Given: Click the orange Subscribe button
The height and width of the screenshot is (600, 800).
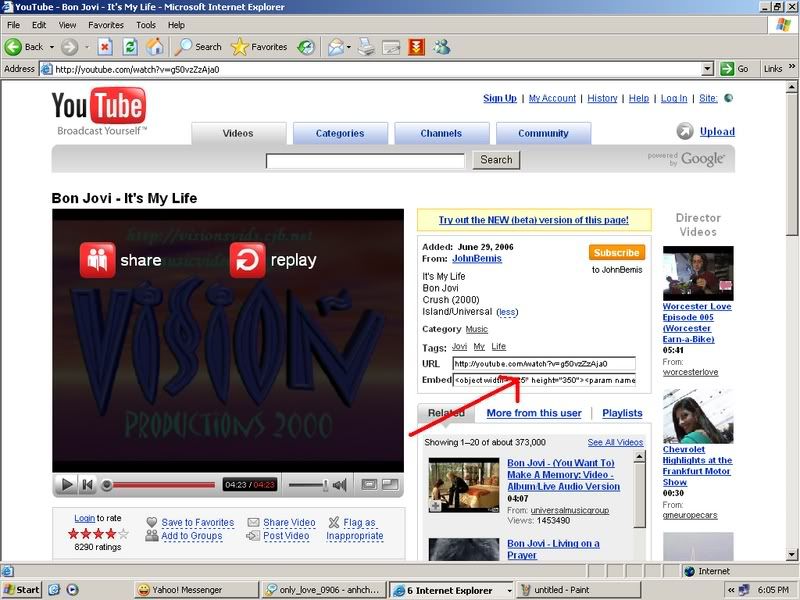Looking at the screenshot, I should pos(617,253).
